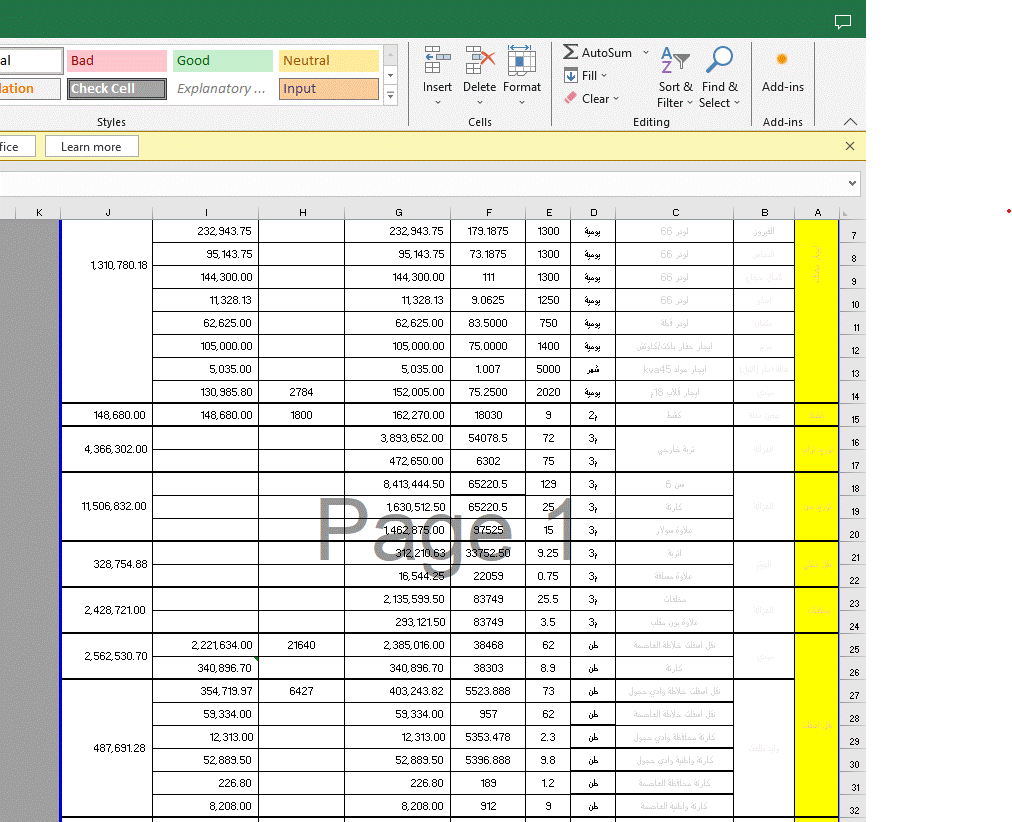Click the Delete cells icon
1012x822 pixels.
480,60
